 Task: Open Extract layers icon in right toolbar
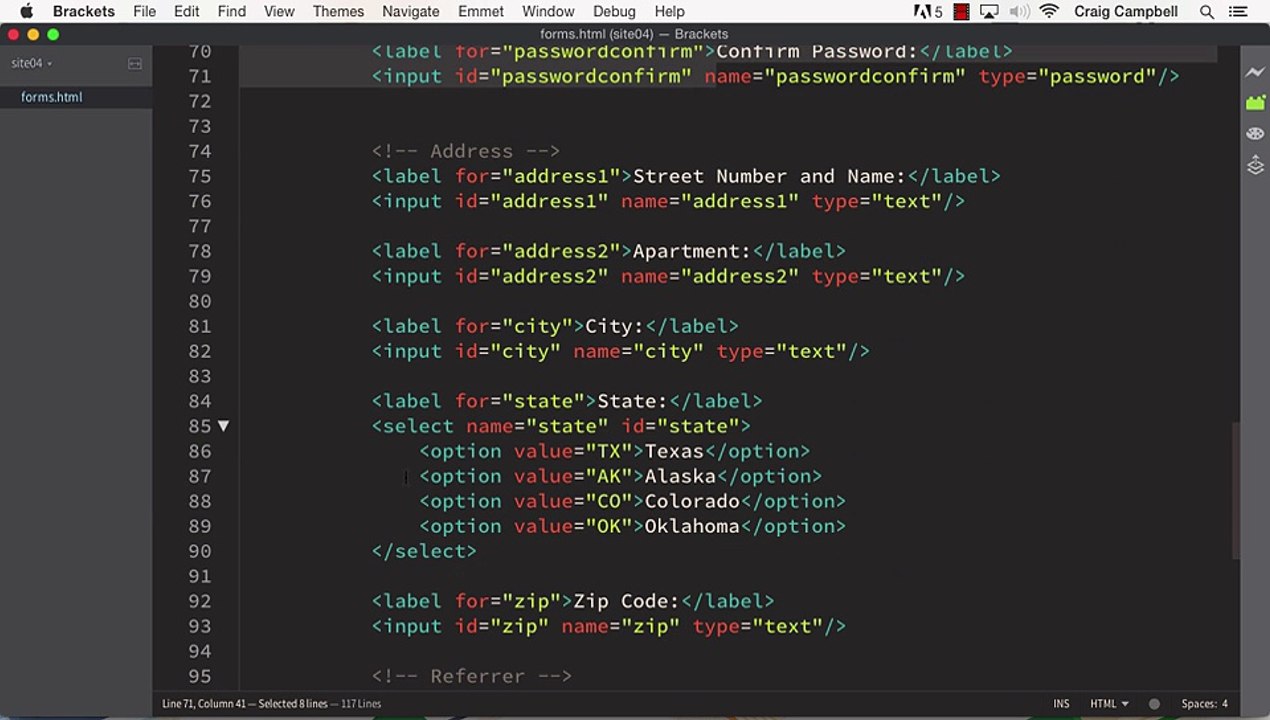point(1255,165)
